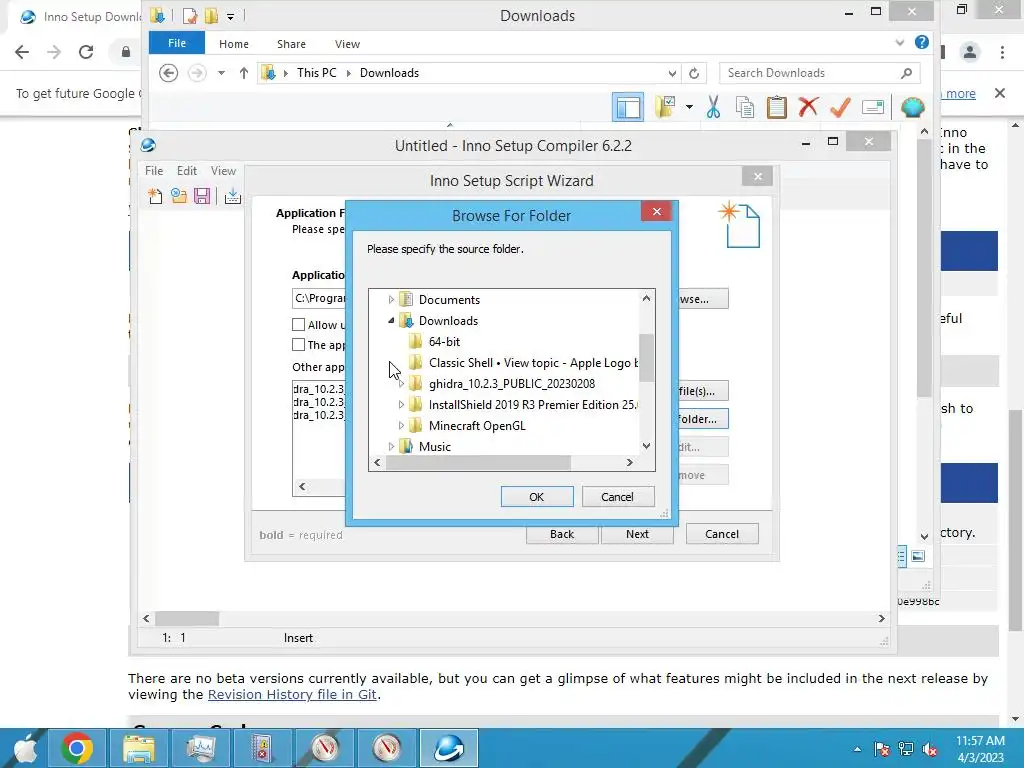
Task: Open Inno Setup Compiler taskbar icon
Action: pos(449,748)
